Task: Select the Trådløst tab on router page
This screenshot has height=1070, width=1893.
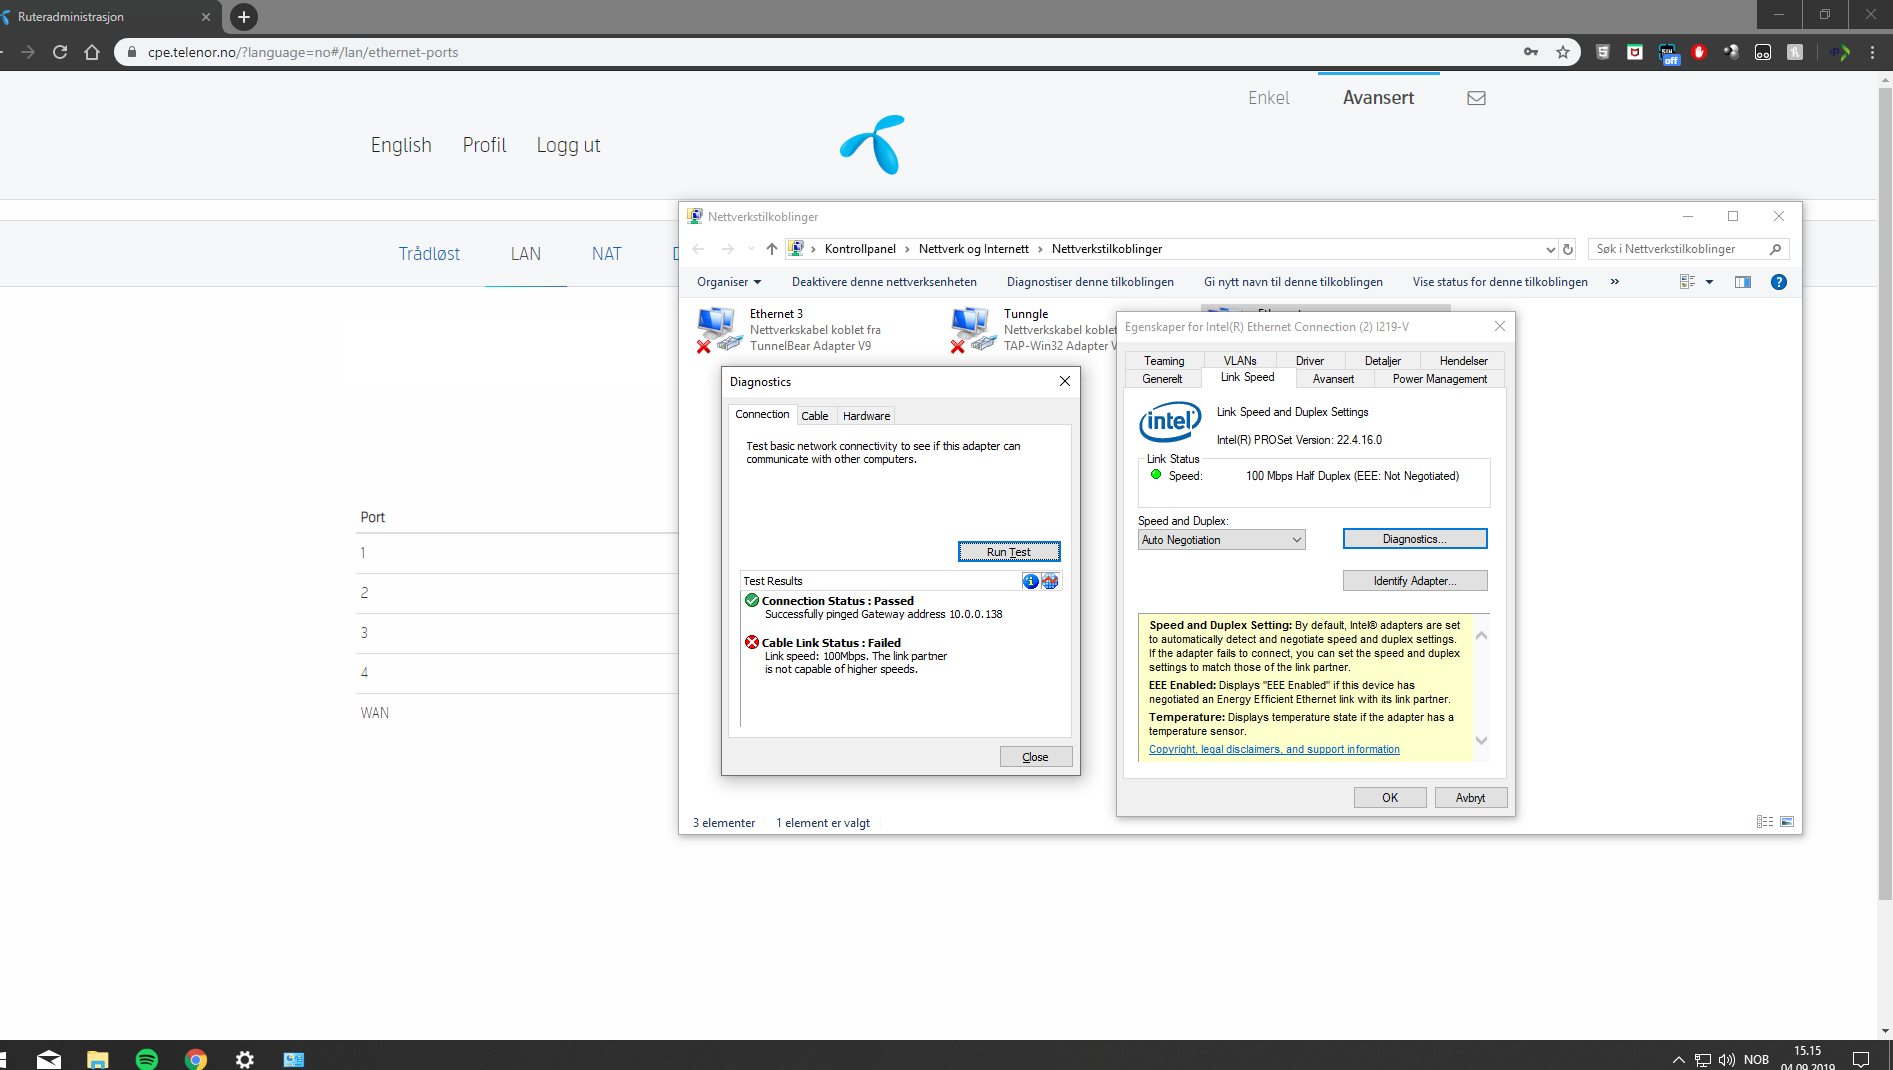Action: click(x=429, y=254)
